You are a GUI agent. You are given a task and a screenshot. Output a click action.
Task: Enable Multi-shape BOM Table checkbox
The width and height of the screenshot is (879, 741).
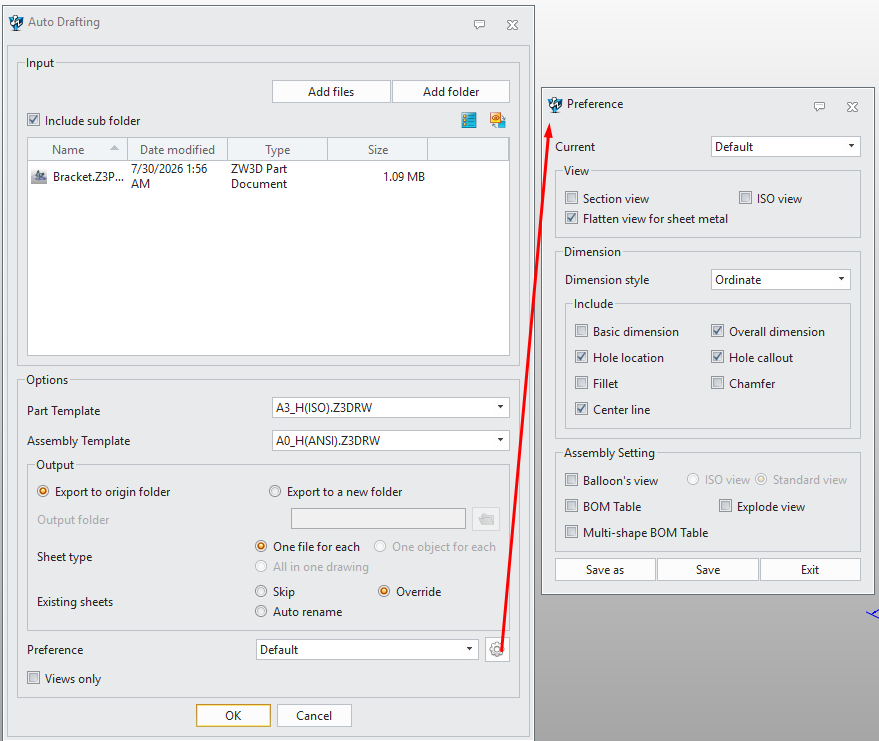coord(571,532)
